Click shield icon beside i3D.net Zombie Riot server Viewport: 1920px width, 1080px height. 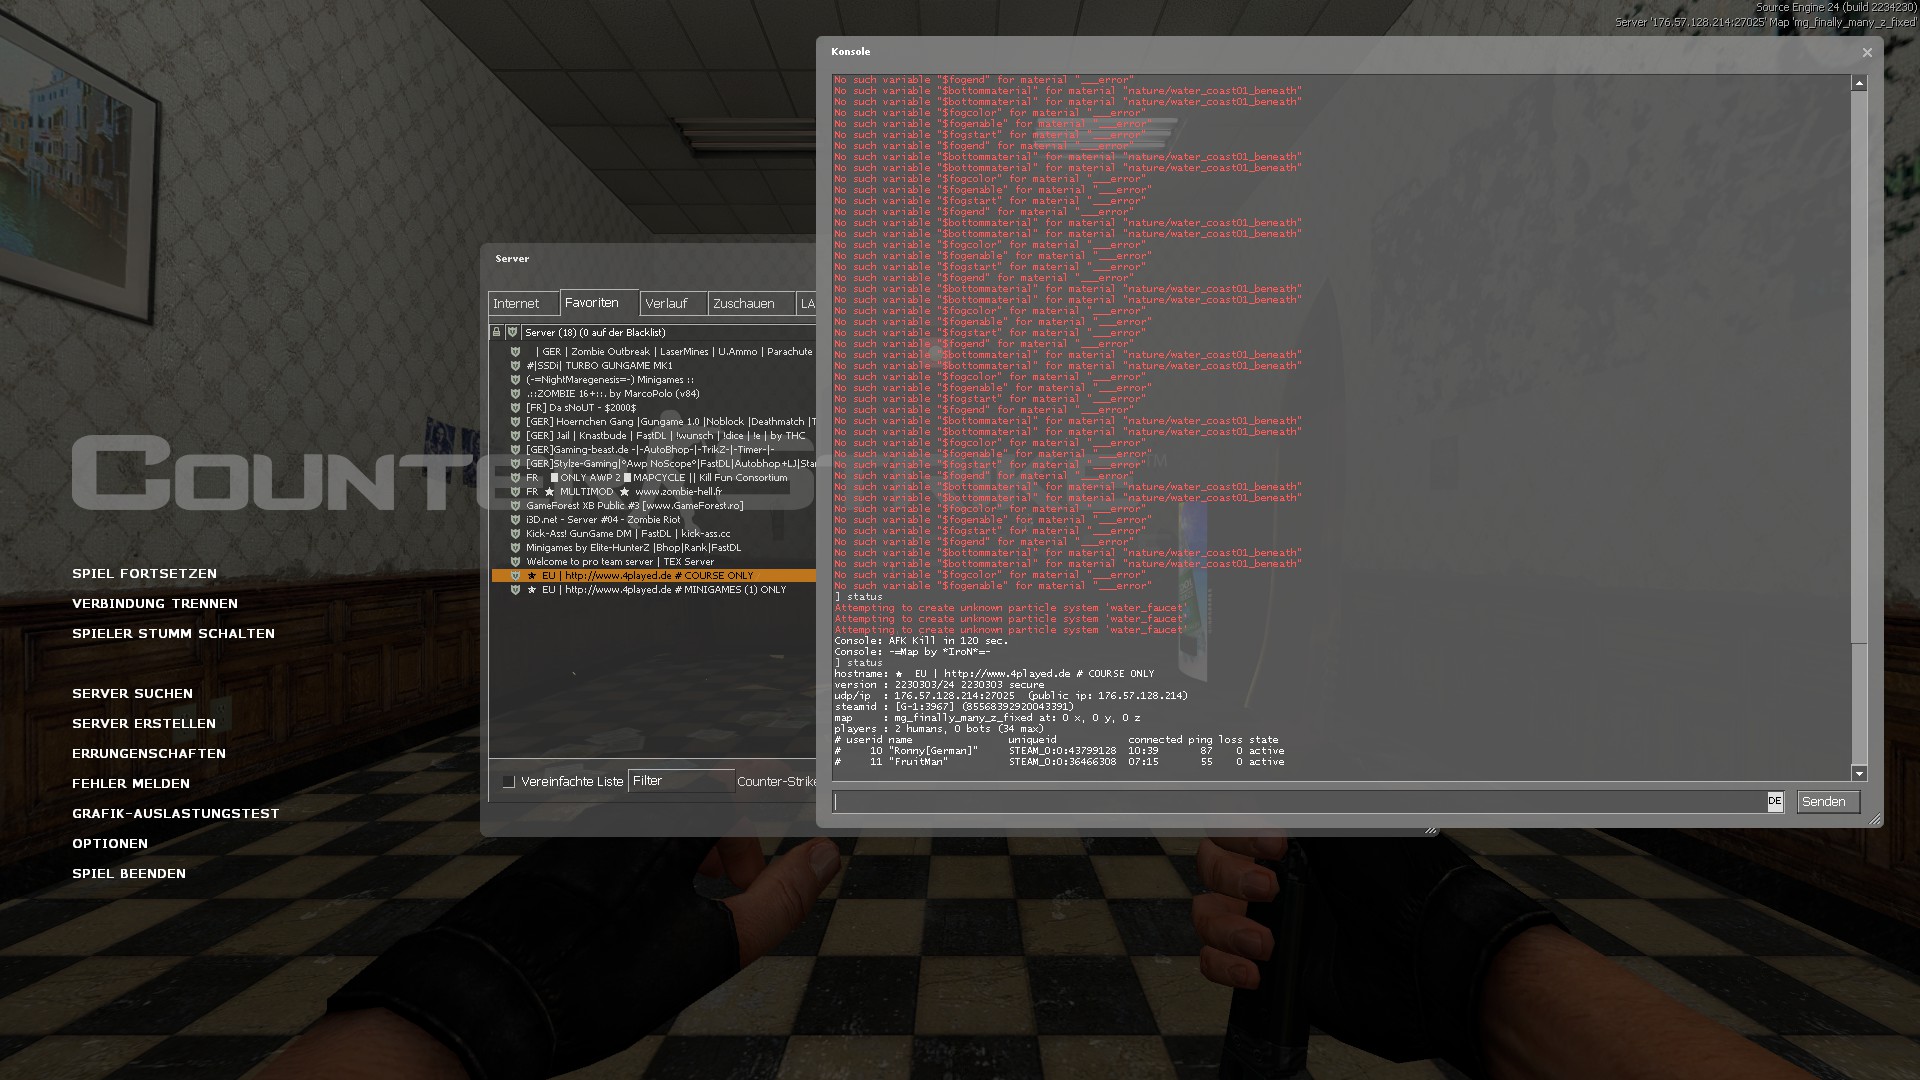coord(516,520)
